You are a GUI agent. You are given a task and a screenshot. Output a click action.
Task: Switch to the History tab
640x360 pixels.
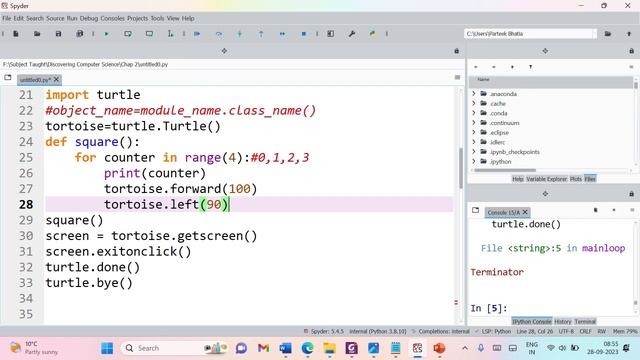(563, 322)
